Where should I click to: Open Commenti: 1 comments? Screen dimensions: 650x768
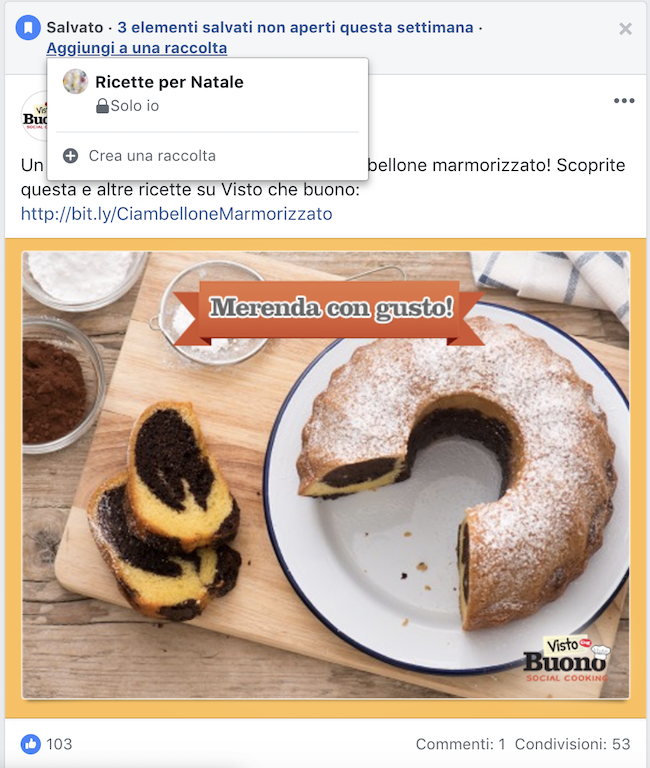click(460, 744)
